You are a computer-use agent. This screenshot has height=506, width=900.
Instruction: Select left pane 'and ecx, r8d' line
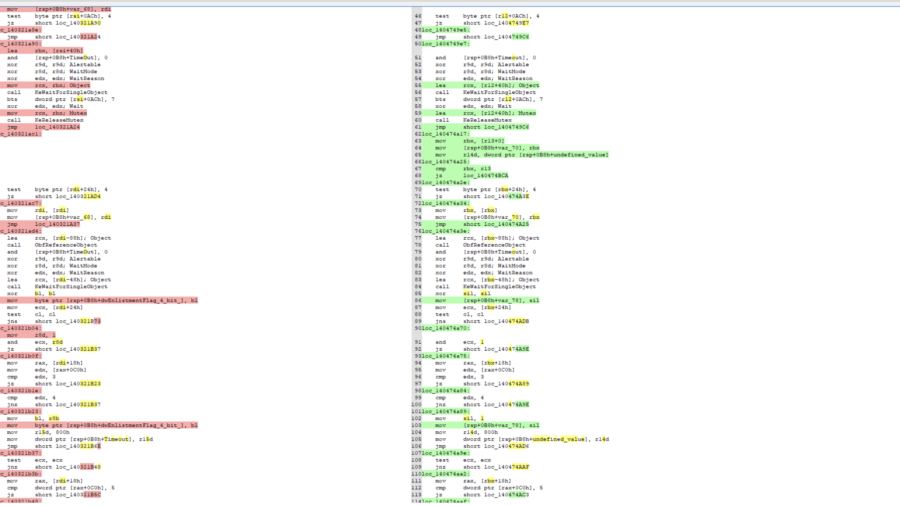click(x=35, y=342)
